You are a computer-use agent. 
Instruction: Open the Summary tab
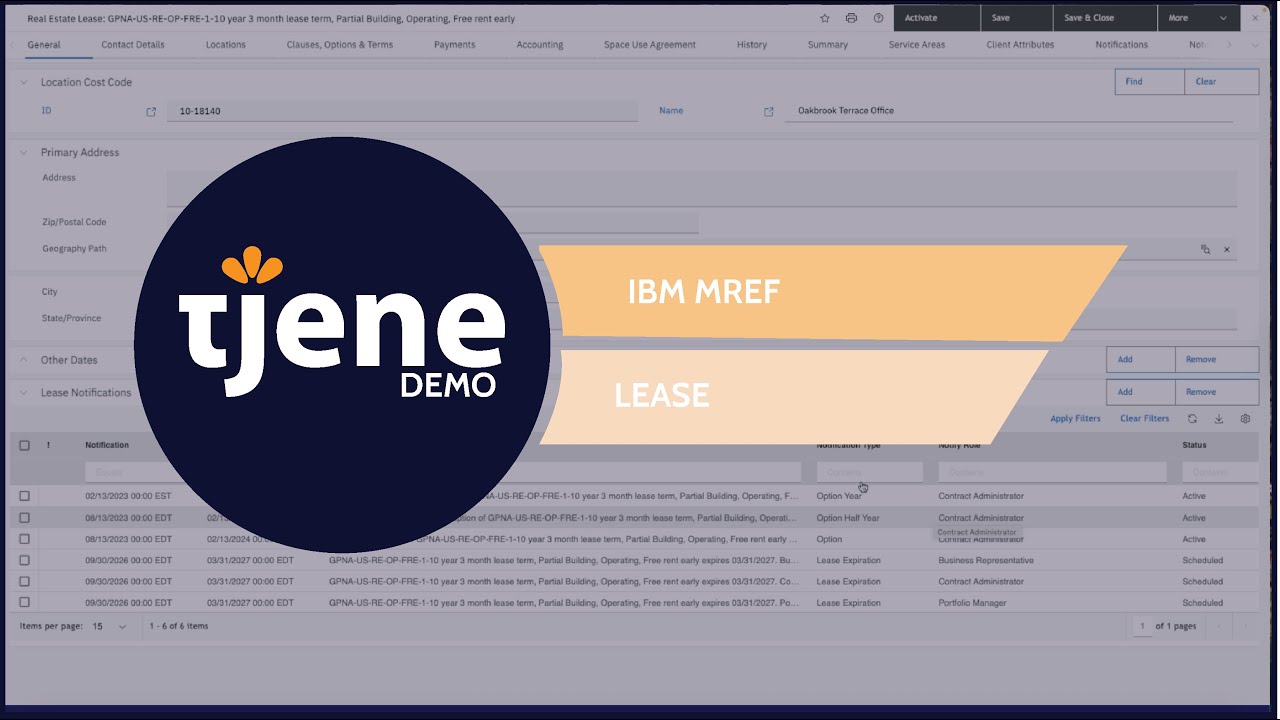(828, 45)
